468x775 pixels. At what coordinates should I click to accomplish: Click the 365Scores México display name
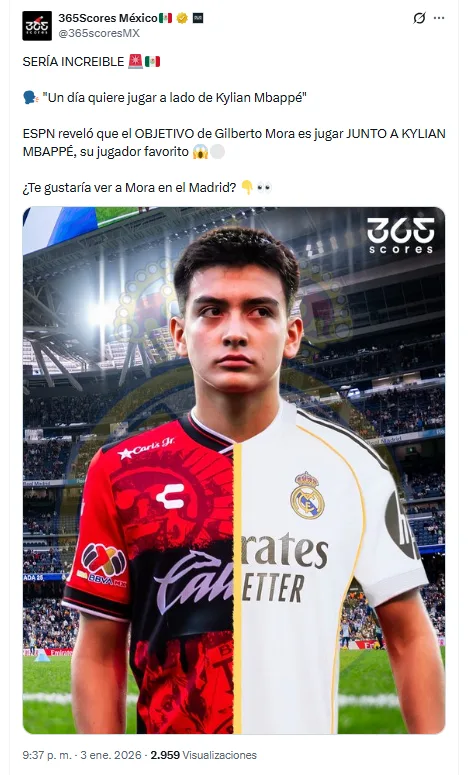coord(108,18)
